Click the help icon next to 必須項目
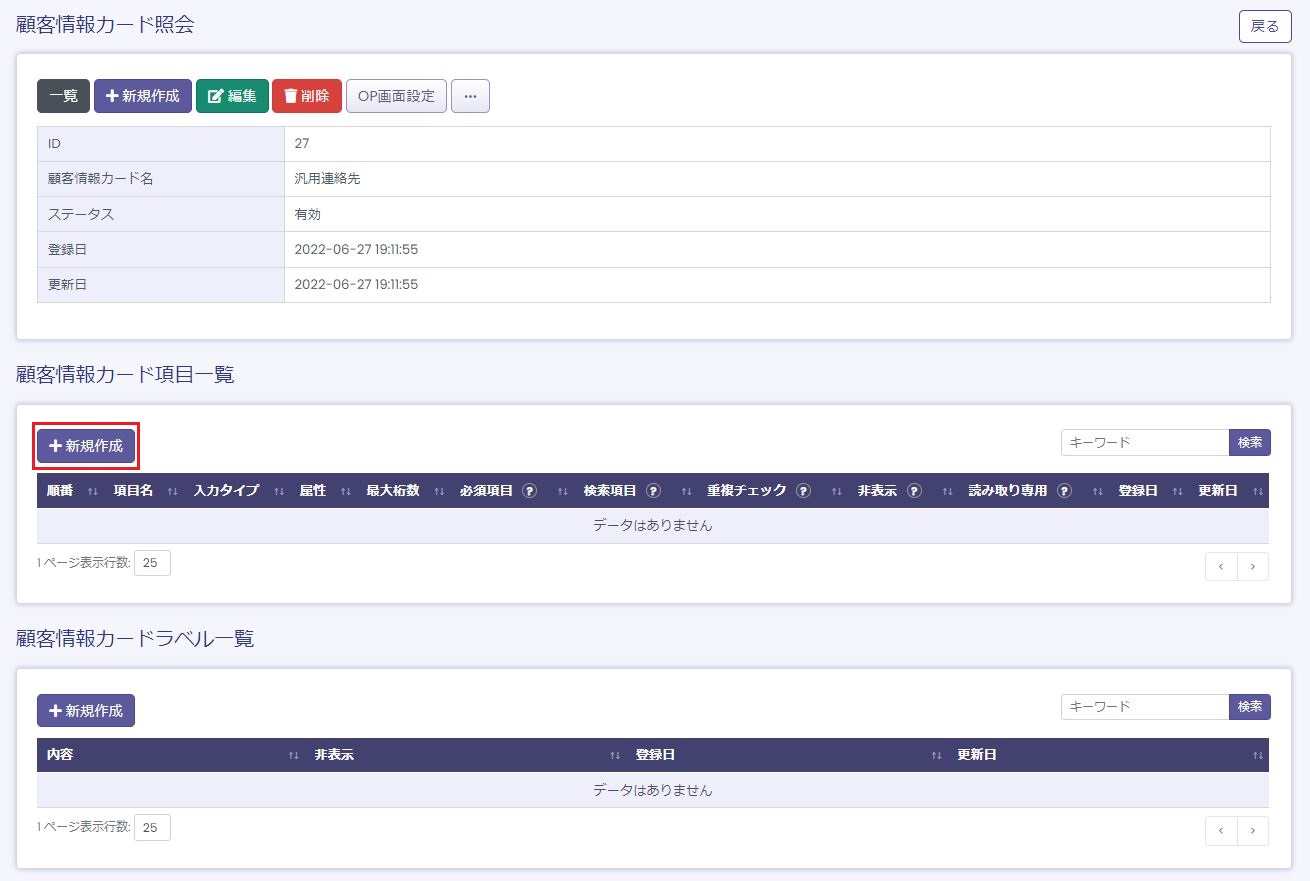The image size is (1310, 881). click(x=530, y=491)
